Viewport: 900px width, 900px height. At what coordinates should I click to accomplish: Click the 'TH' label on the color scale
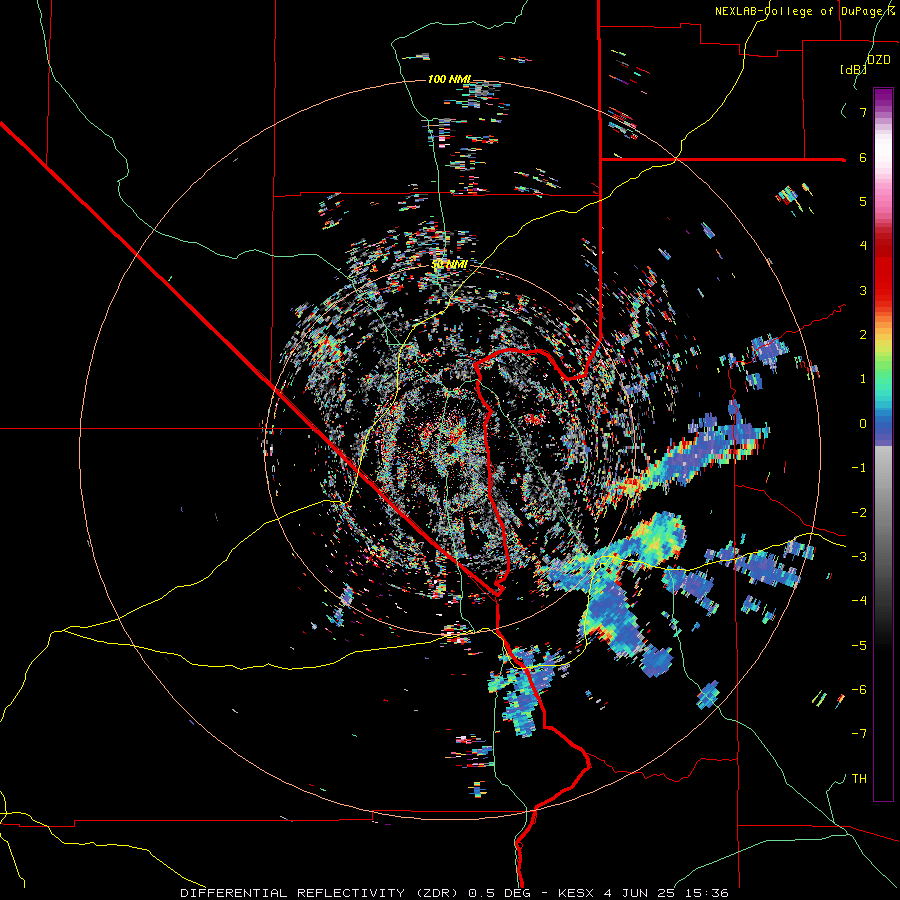pyautogui.click(x=859, y=778)
